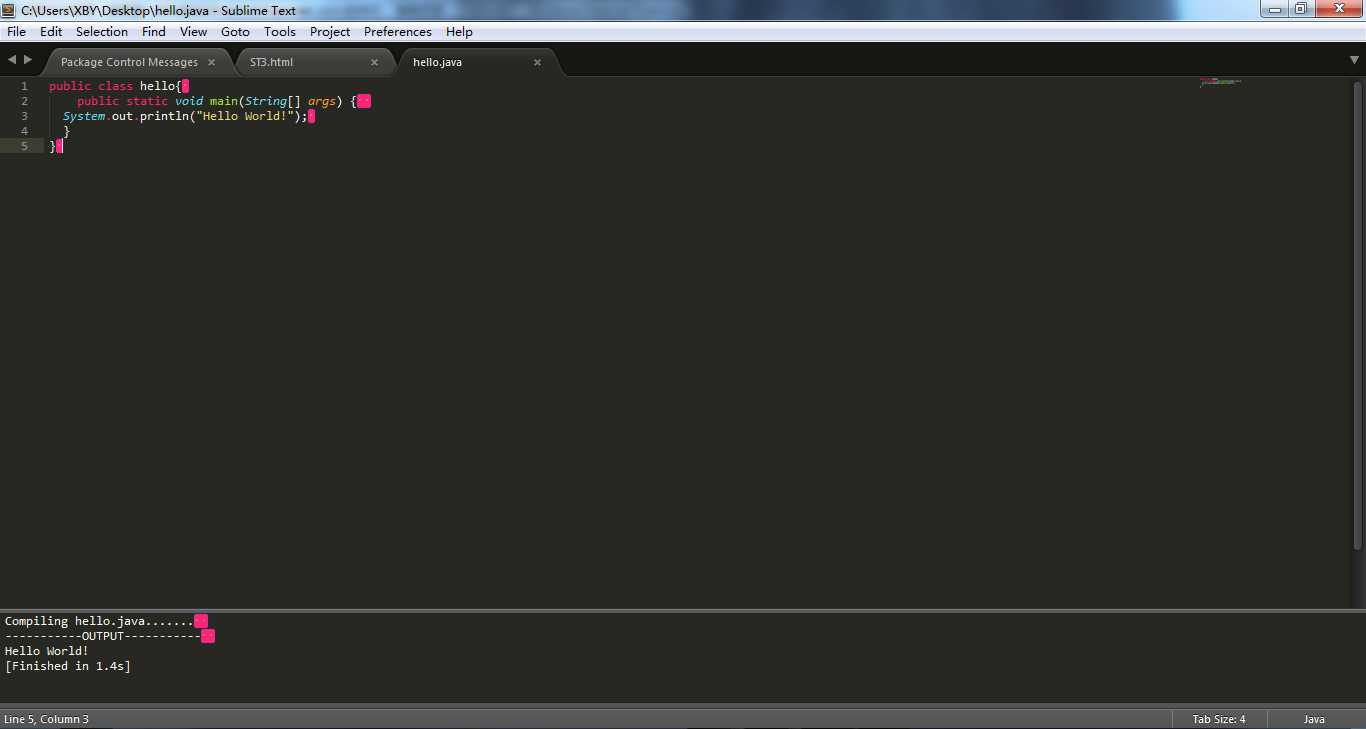This screenshot has width=1366, height=729.
Task: Click line number 1 in gutter
Action: coord(24,86)
